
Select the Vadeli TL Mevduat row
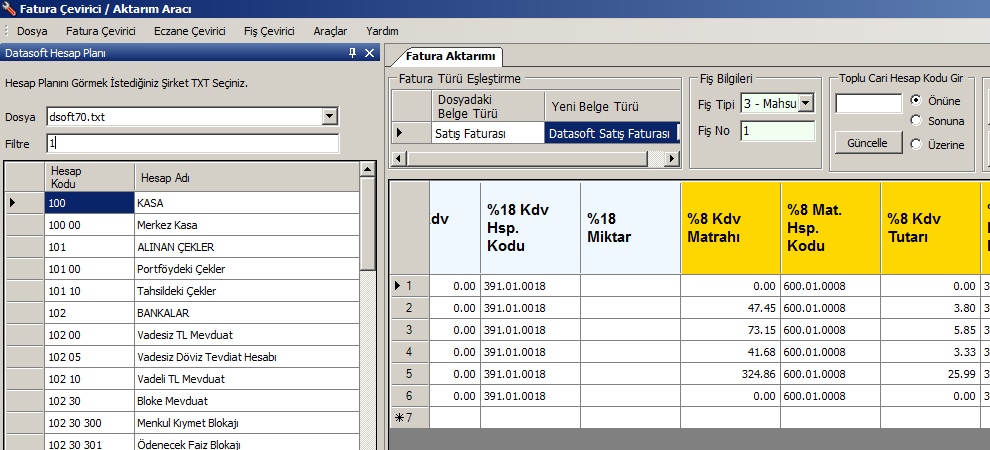[183, 379]
